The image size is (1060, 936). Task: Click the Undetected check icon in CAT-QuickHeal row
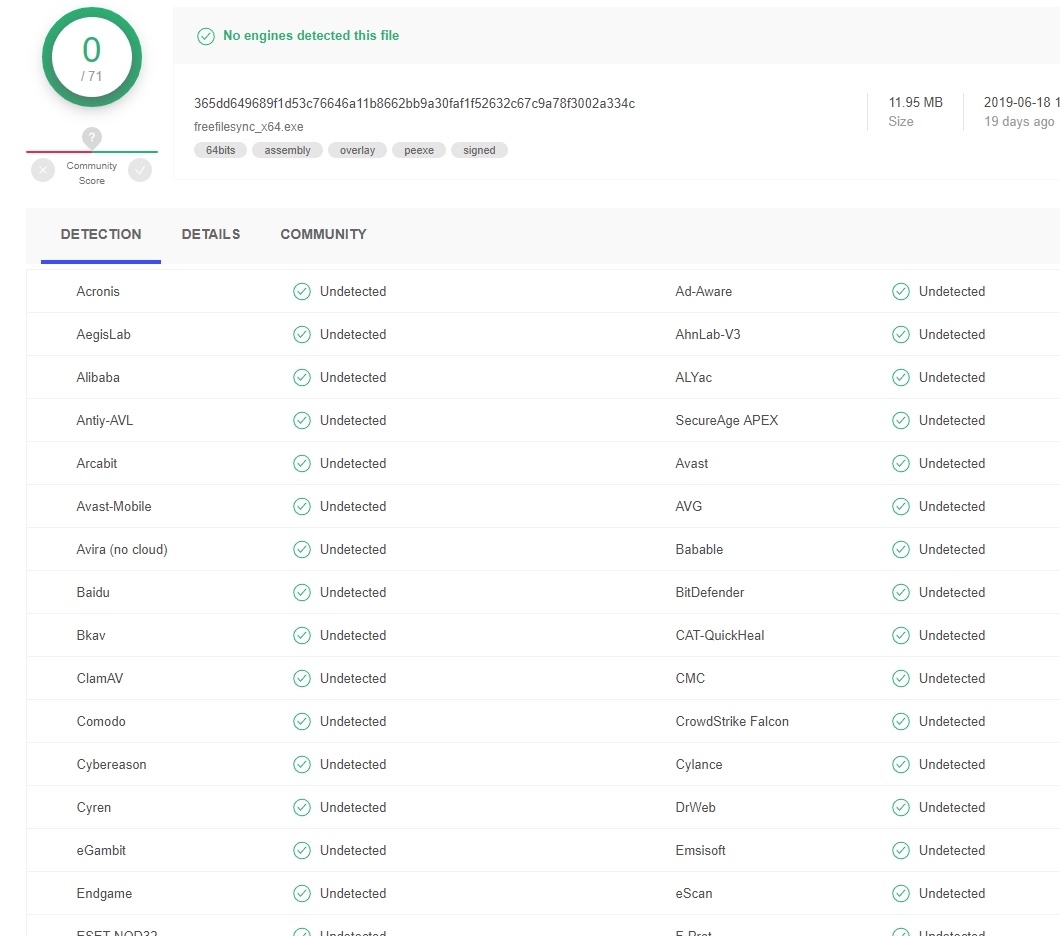tap(900, 635)
